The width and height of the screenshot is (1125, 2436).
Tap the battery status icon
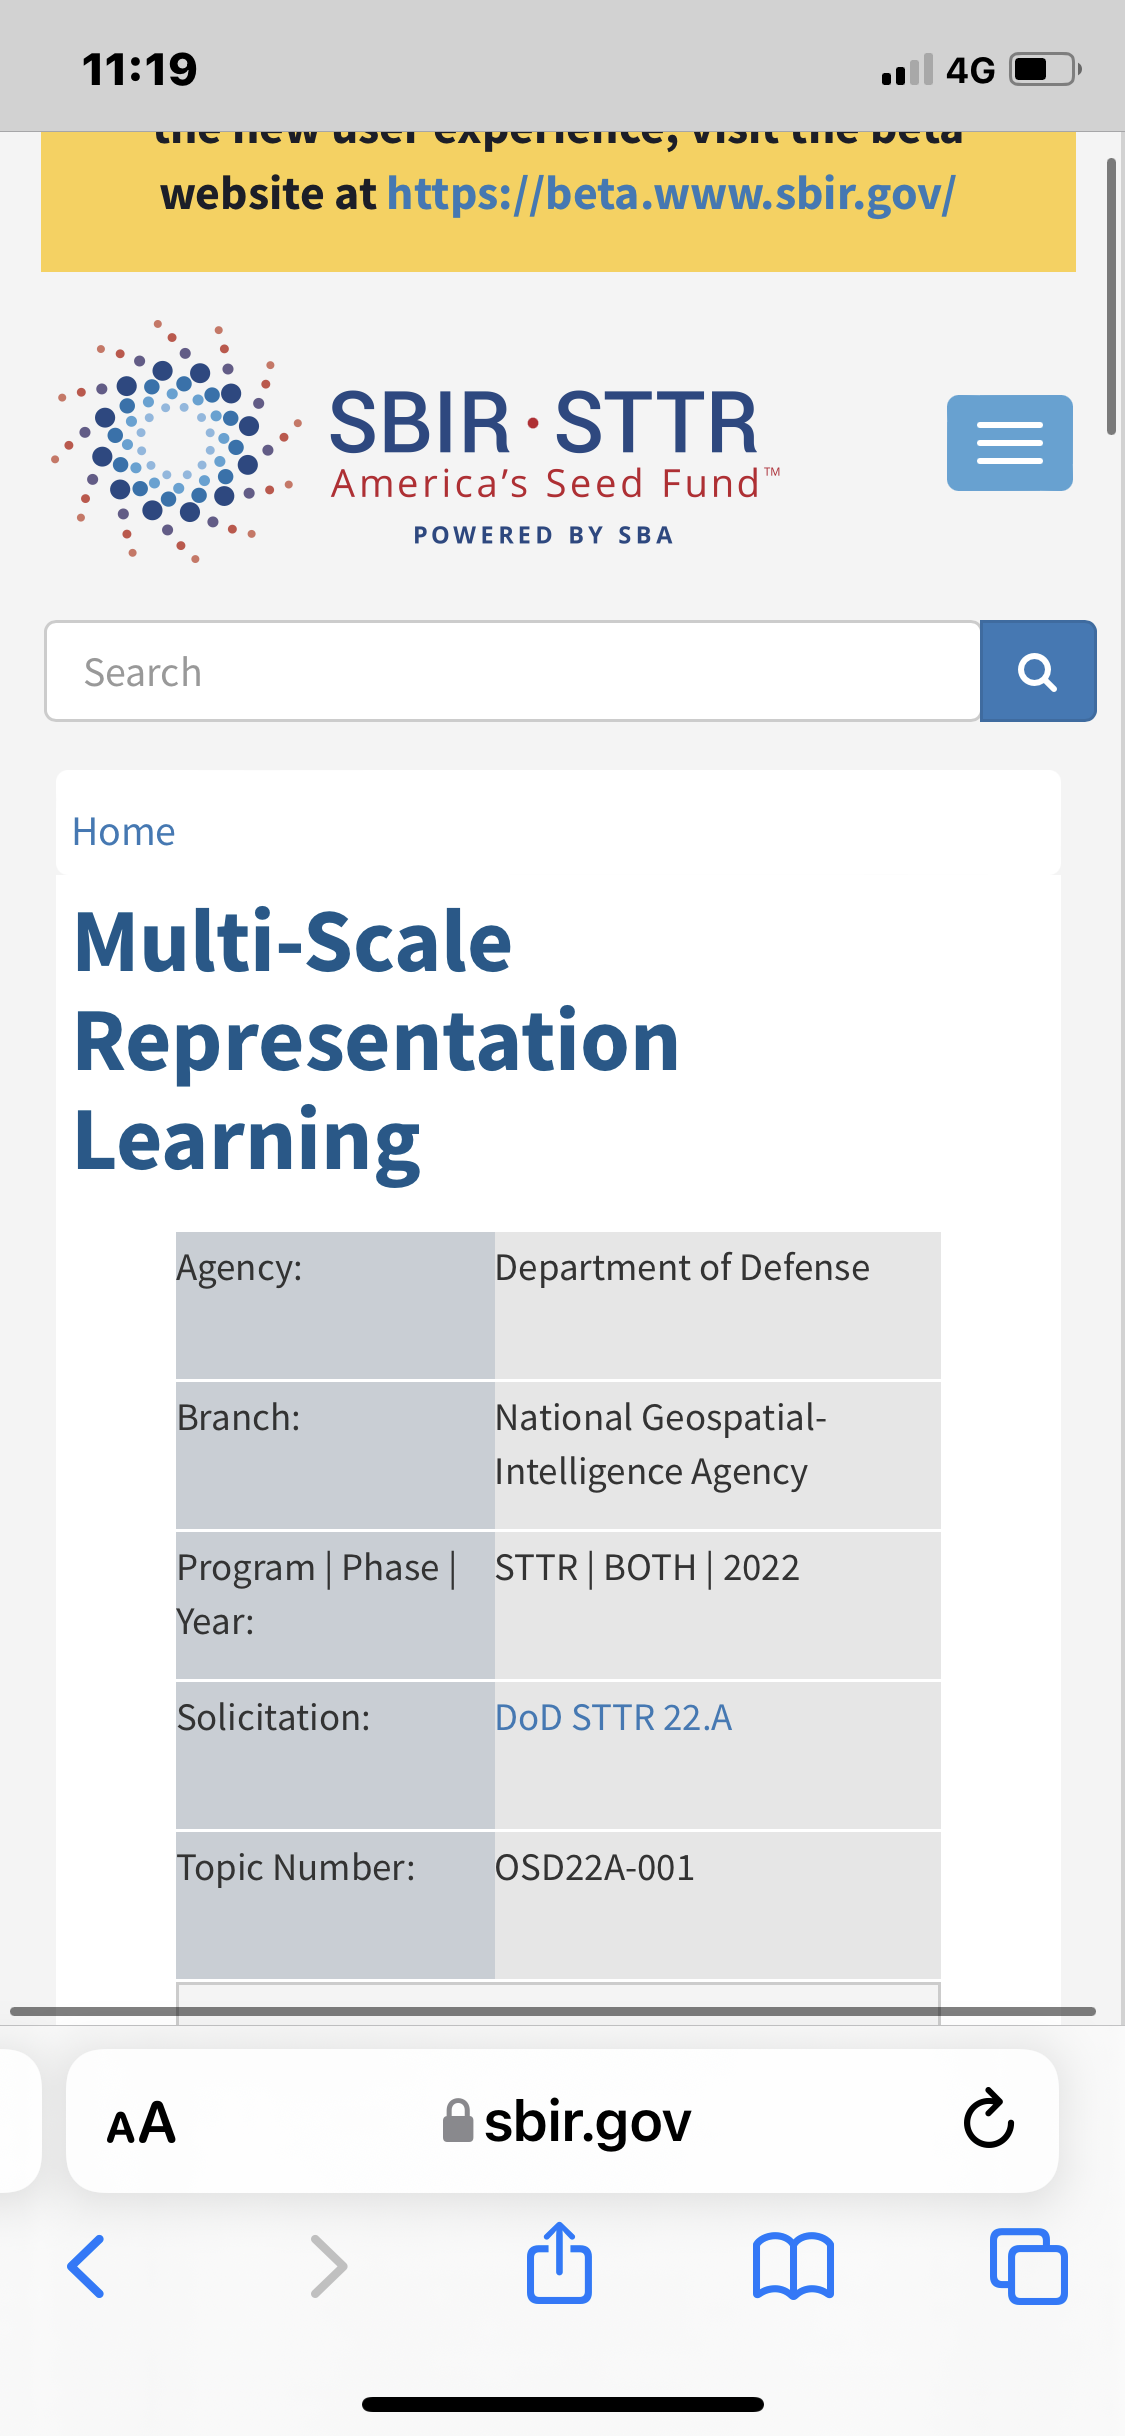coord(1045,69)
